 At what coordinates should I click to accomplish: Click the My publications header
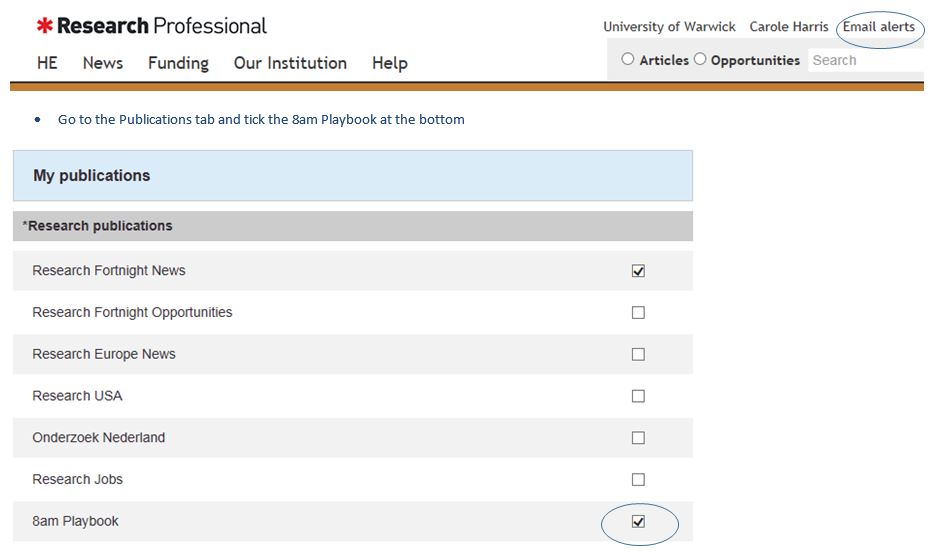point(92,176)
